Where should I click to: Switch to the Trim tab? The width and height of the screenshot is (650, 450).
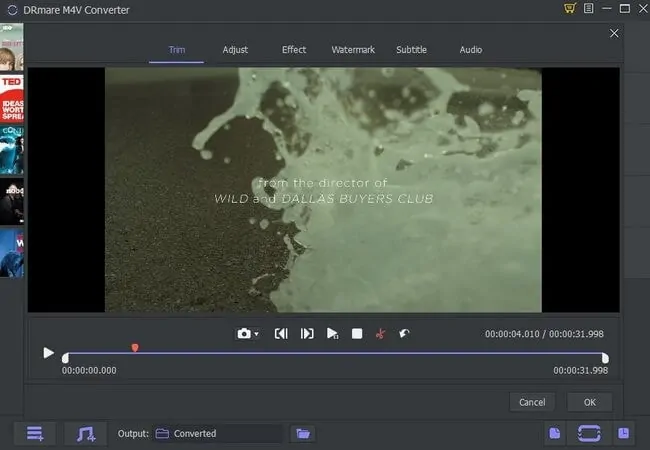177,50
